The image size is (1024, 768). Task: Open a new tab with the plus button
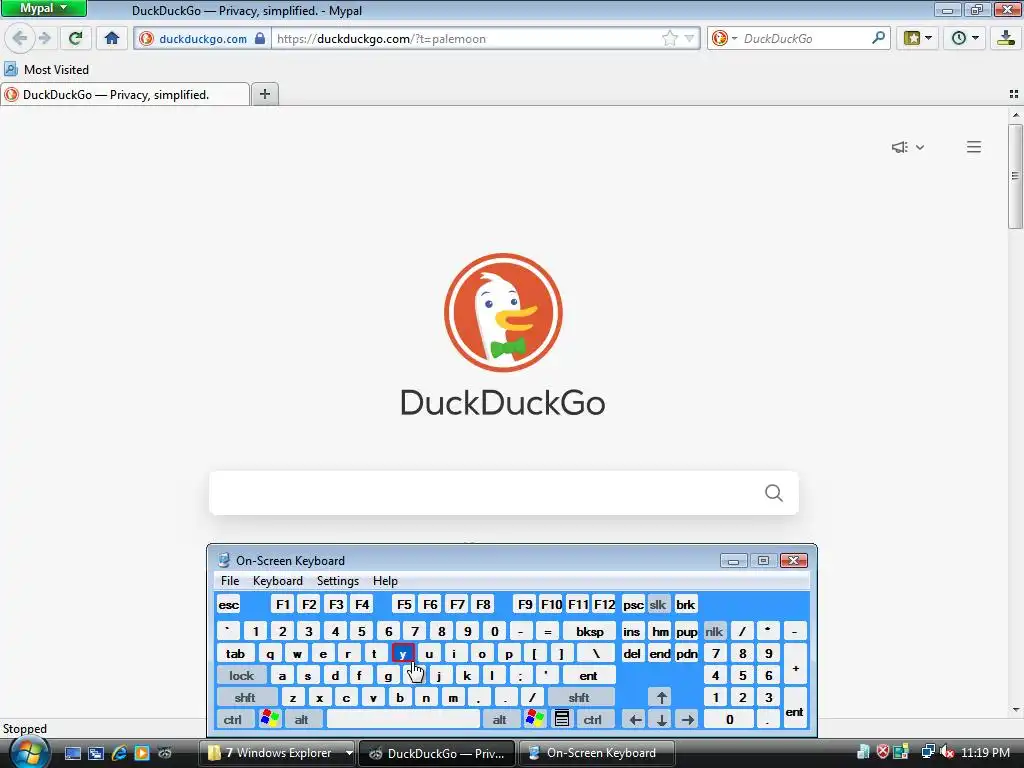tap(264, 94)
